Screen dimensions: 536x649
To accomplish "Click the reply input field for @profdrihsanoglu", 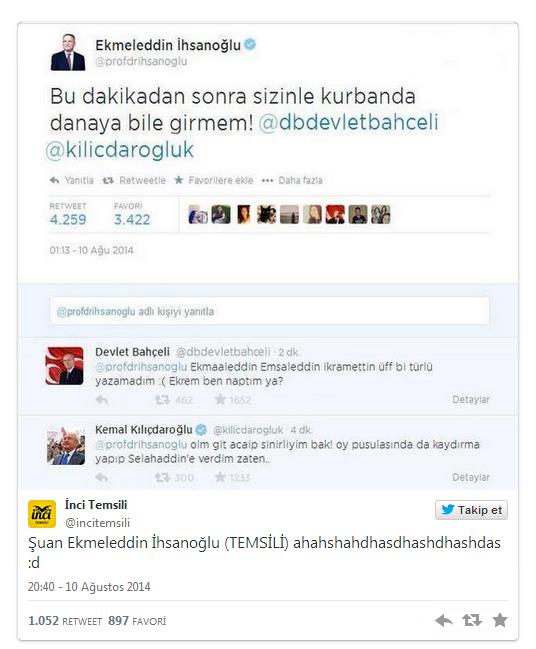I will [x=269, y=311].
